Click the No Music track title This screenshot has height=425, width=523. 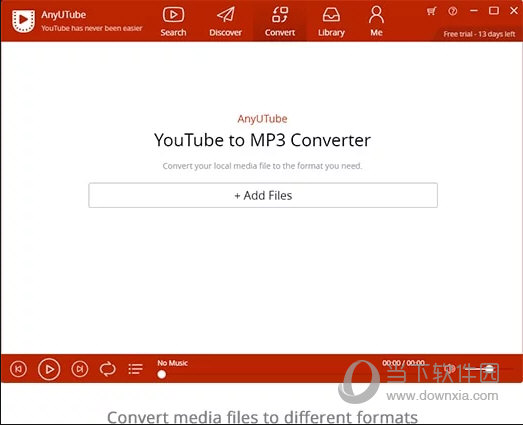[x=172, y=363]
